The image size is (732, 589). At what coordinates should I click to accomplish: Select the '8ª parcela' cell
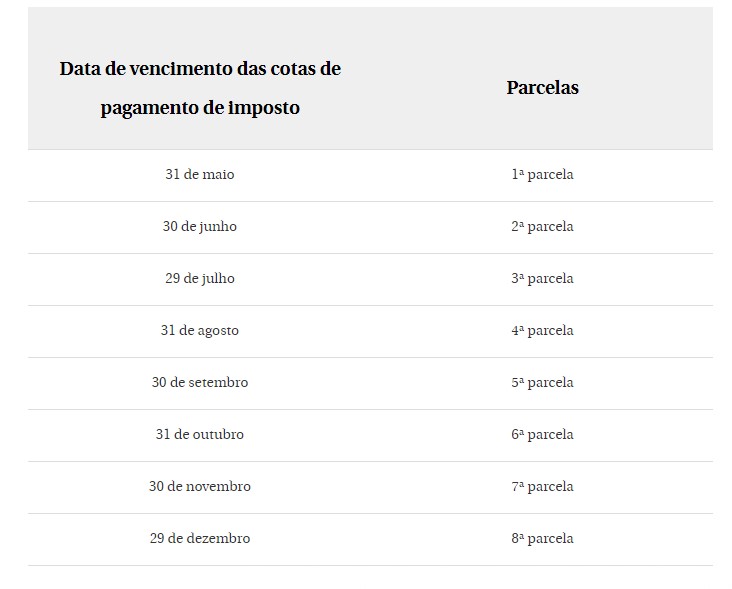click(x=542, y=539)
